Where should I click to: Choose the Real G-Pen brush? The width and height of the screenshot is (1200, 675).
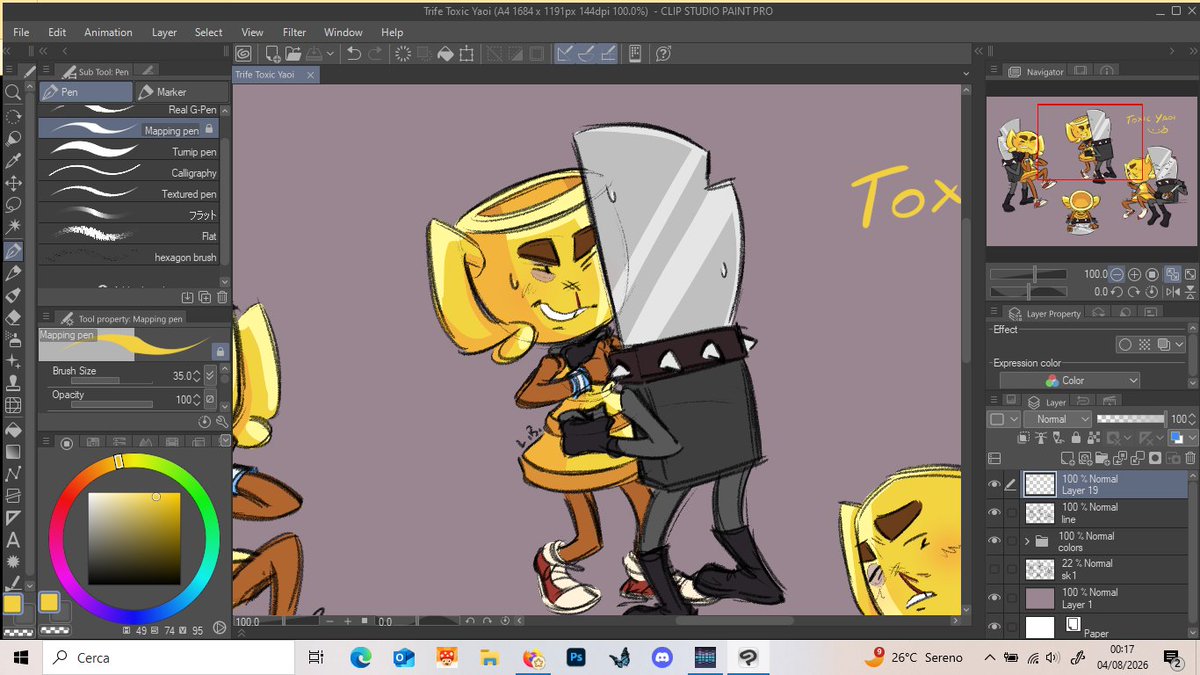coord(128,109)
